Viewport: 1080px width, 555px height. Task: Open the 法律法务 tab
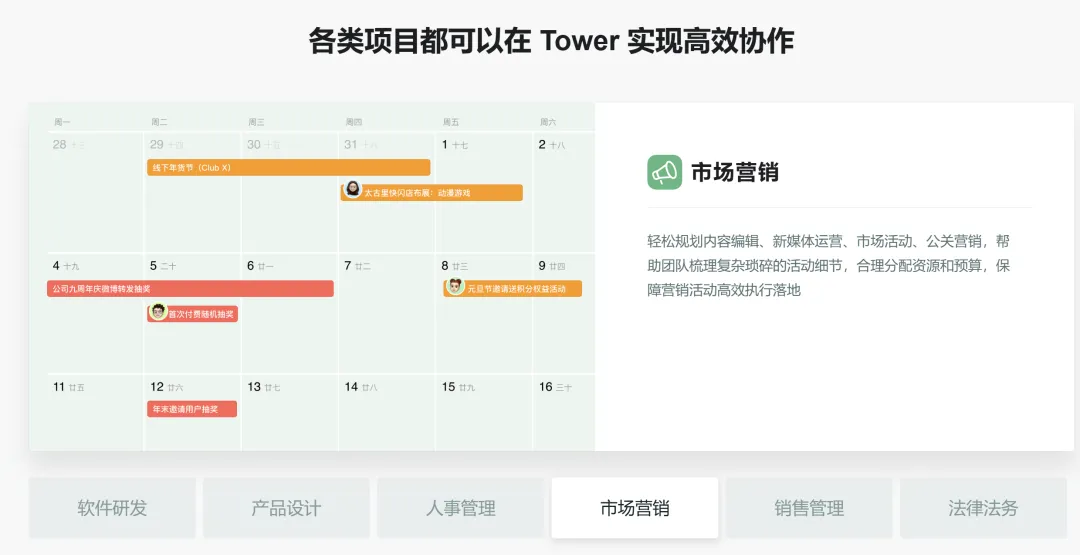coord(984,508)
